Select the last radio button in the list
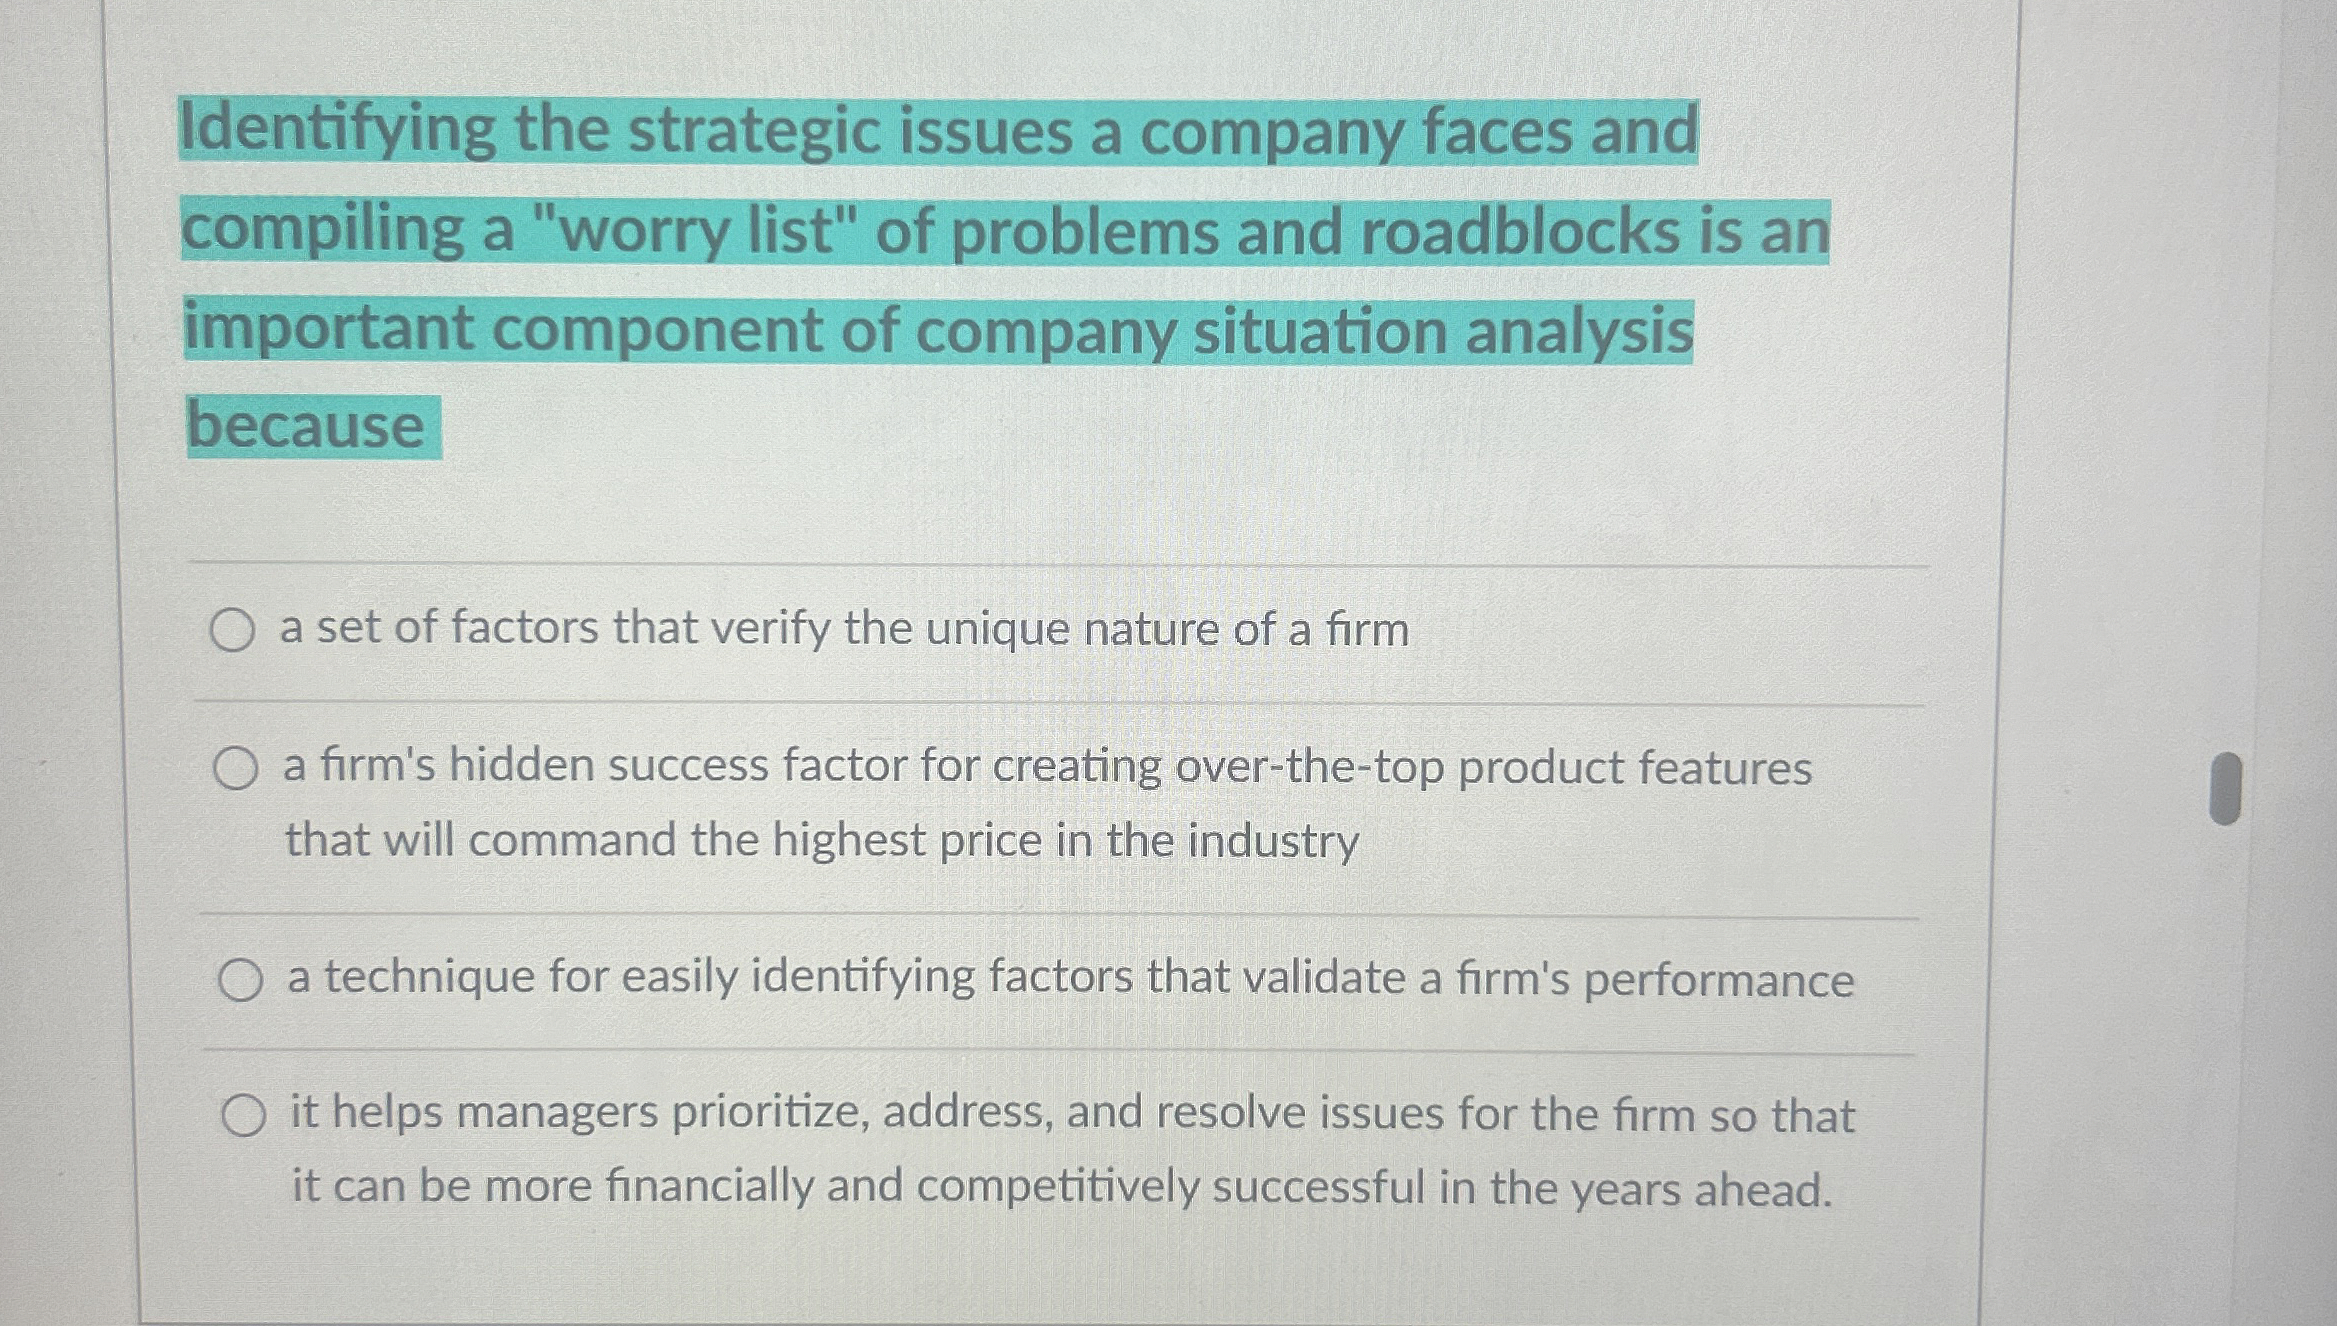Screen dimensions: 2337x1326 click(243, 1114)
